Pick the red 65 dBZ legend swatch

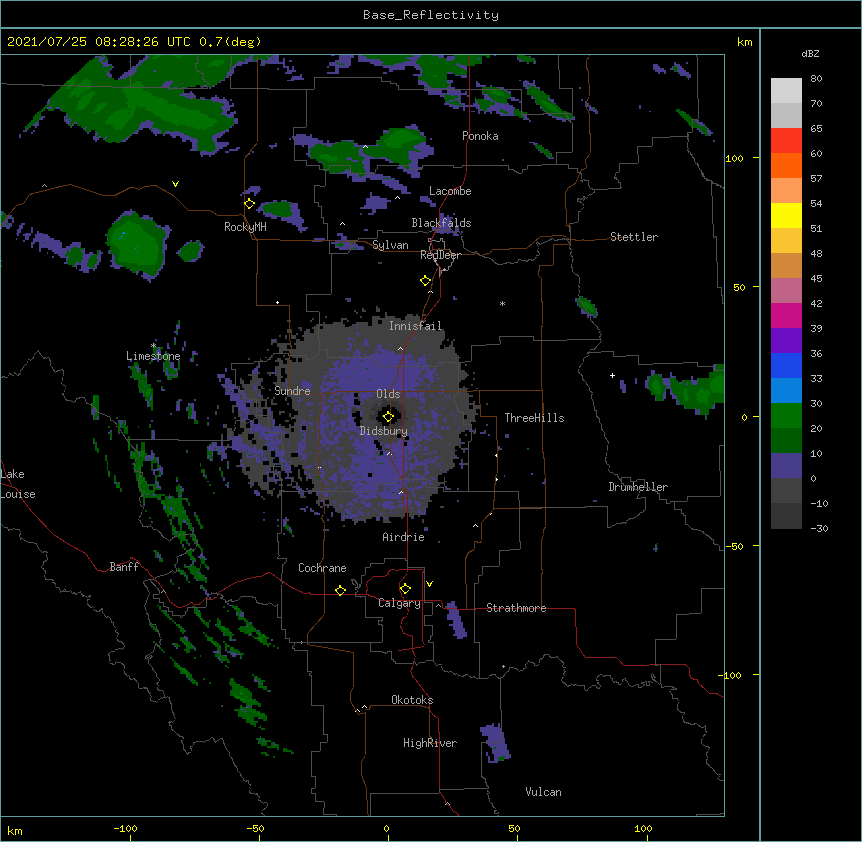point(786,140)
